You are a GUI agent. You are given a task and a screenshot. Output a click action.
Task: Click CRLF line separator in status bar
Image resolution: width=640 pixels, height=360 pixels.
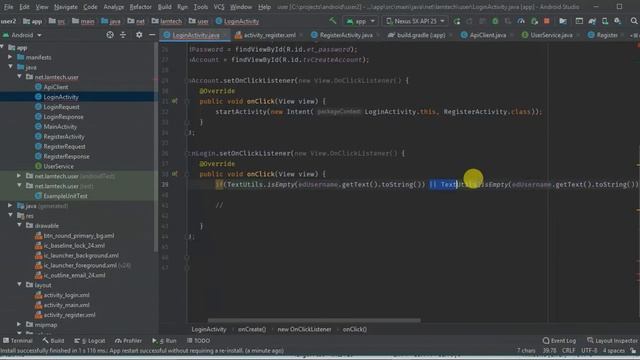(x=568, y=351)
